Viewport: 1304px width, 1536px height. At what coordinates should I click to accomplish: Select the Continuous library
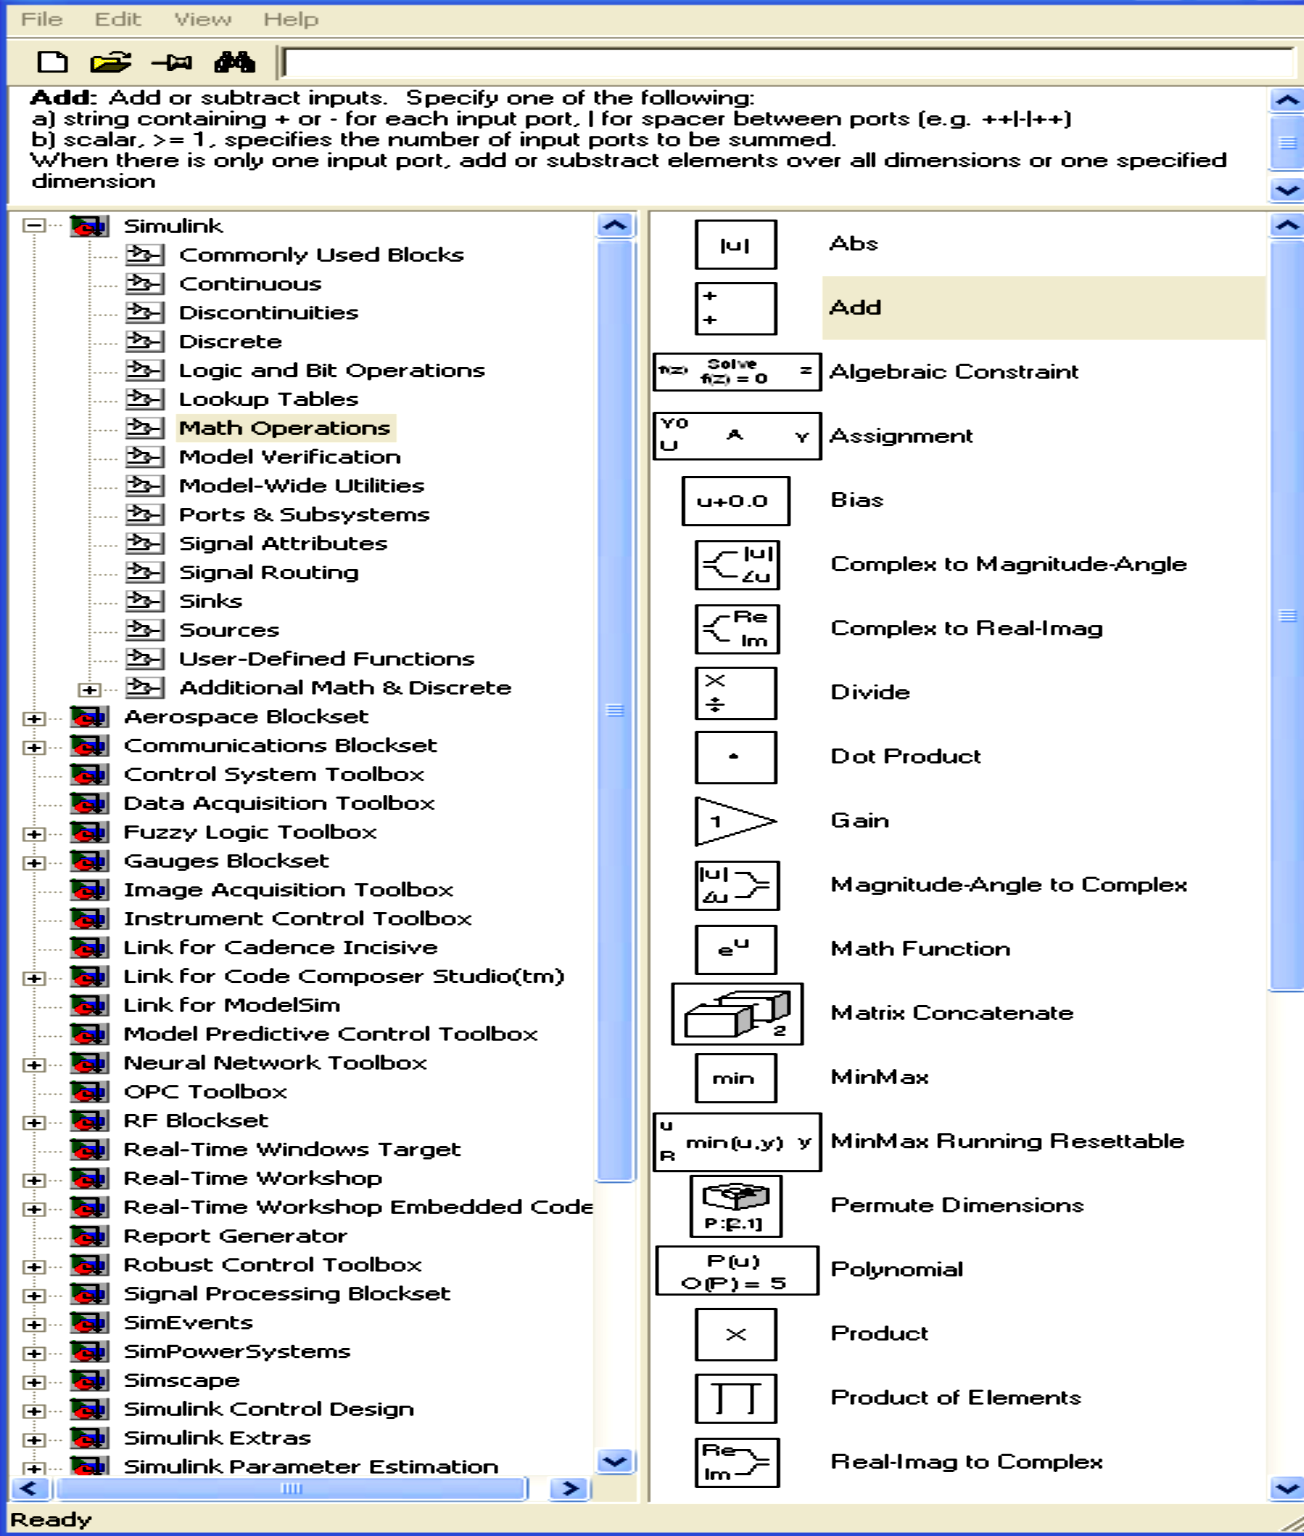pos(250,284)
